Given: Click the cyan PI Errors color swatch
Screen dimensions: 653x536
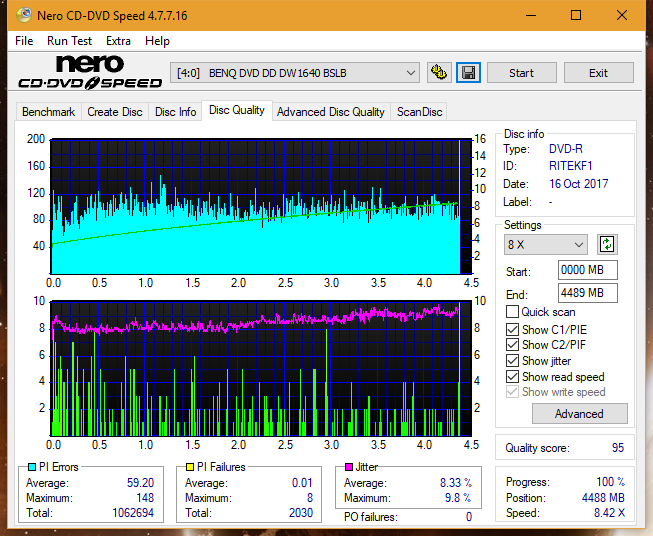Looking at the screenshot, I should (x=32, y=467).
